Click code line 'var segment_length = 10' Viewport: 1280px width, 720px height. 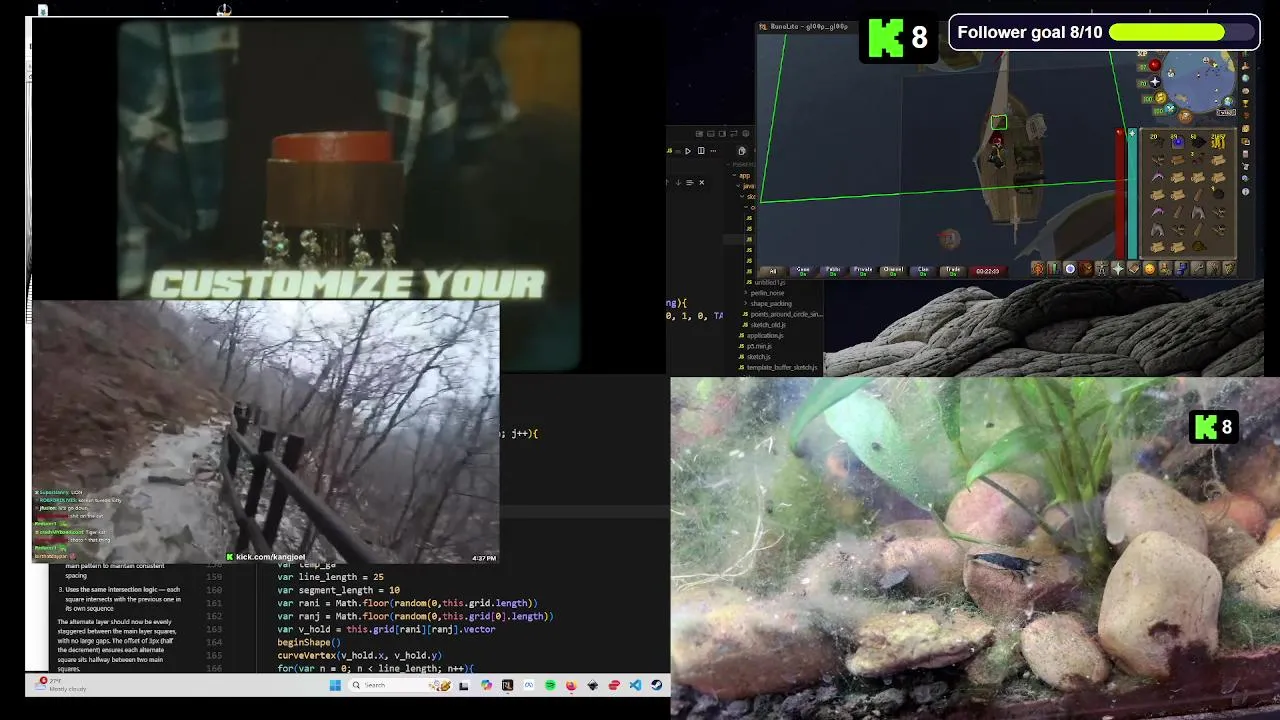point(338,590)
